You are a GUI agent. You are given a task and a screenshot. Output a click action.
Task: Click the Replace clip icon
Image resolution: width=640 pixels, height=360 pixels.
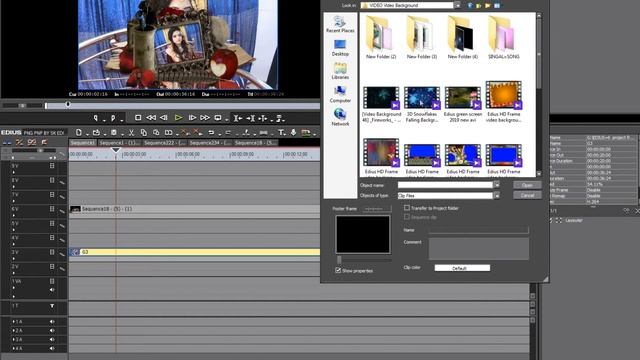click(169, 133)
